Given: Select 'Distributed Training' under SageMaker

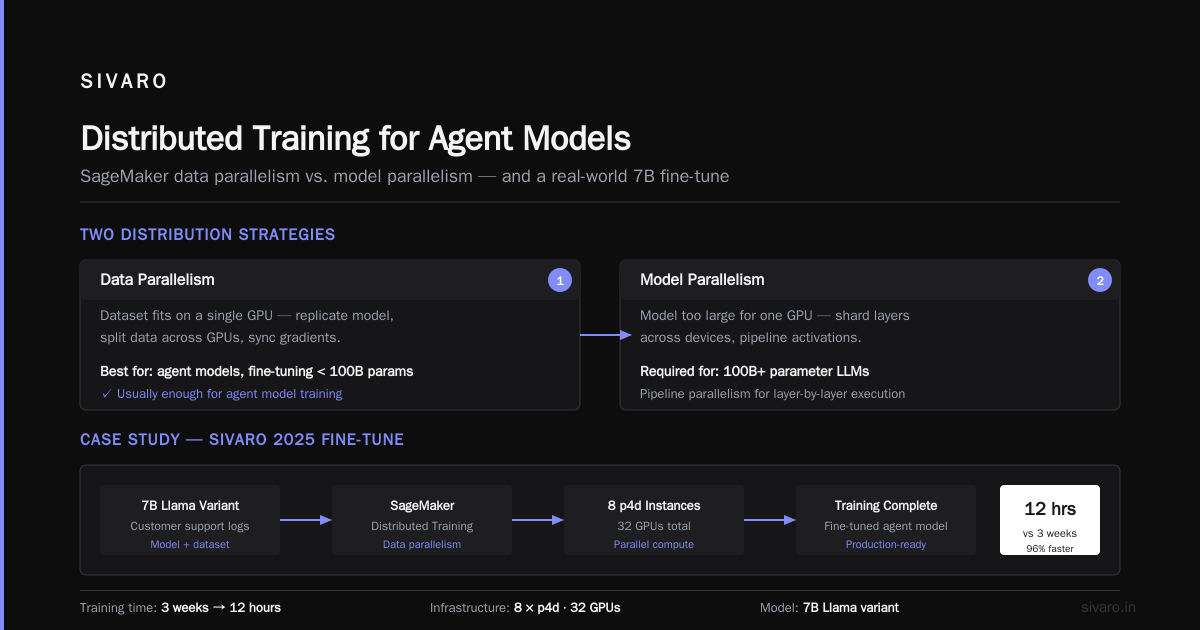Looking at the screenshot, I should (x=422, y=526).
